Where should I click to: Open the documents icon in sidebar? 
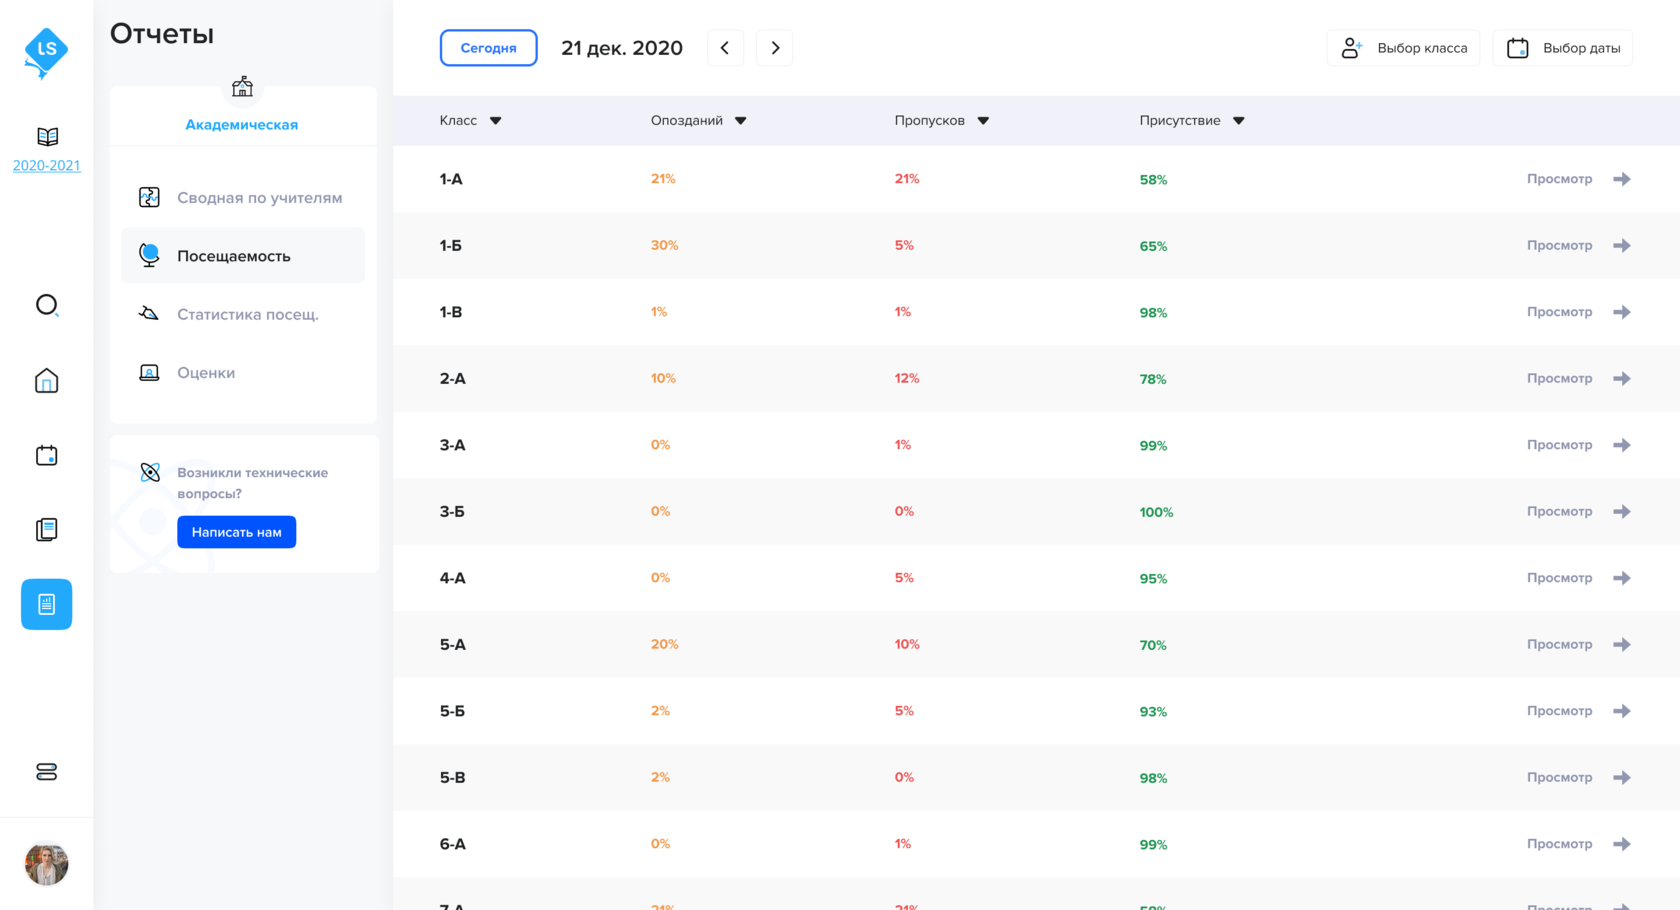tap(46, 530)
